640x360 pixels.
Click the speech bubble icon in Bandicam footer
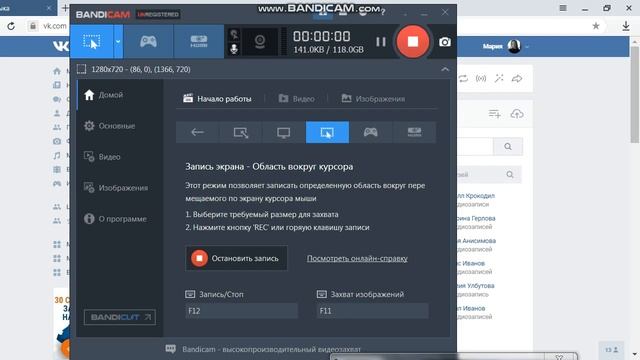(x=171, y=349)
